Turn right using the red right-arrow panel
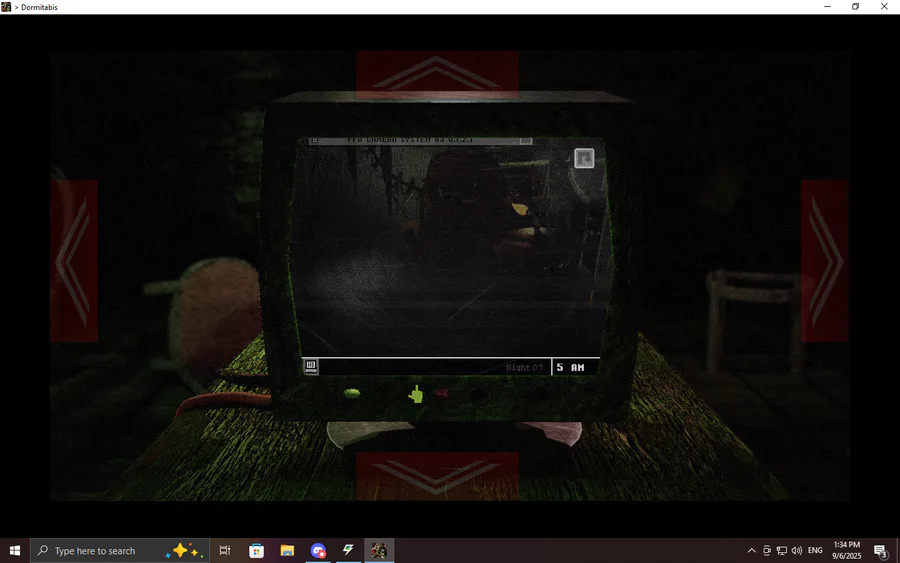The image size is (900, 563). click(824, 261)
